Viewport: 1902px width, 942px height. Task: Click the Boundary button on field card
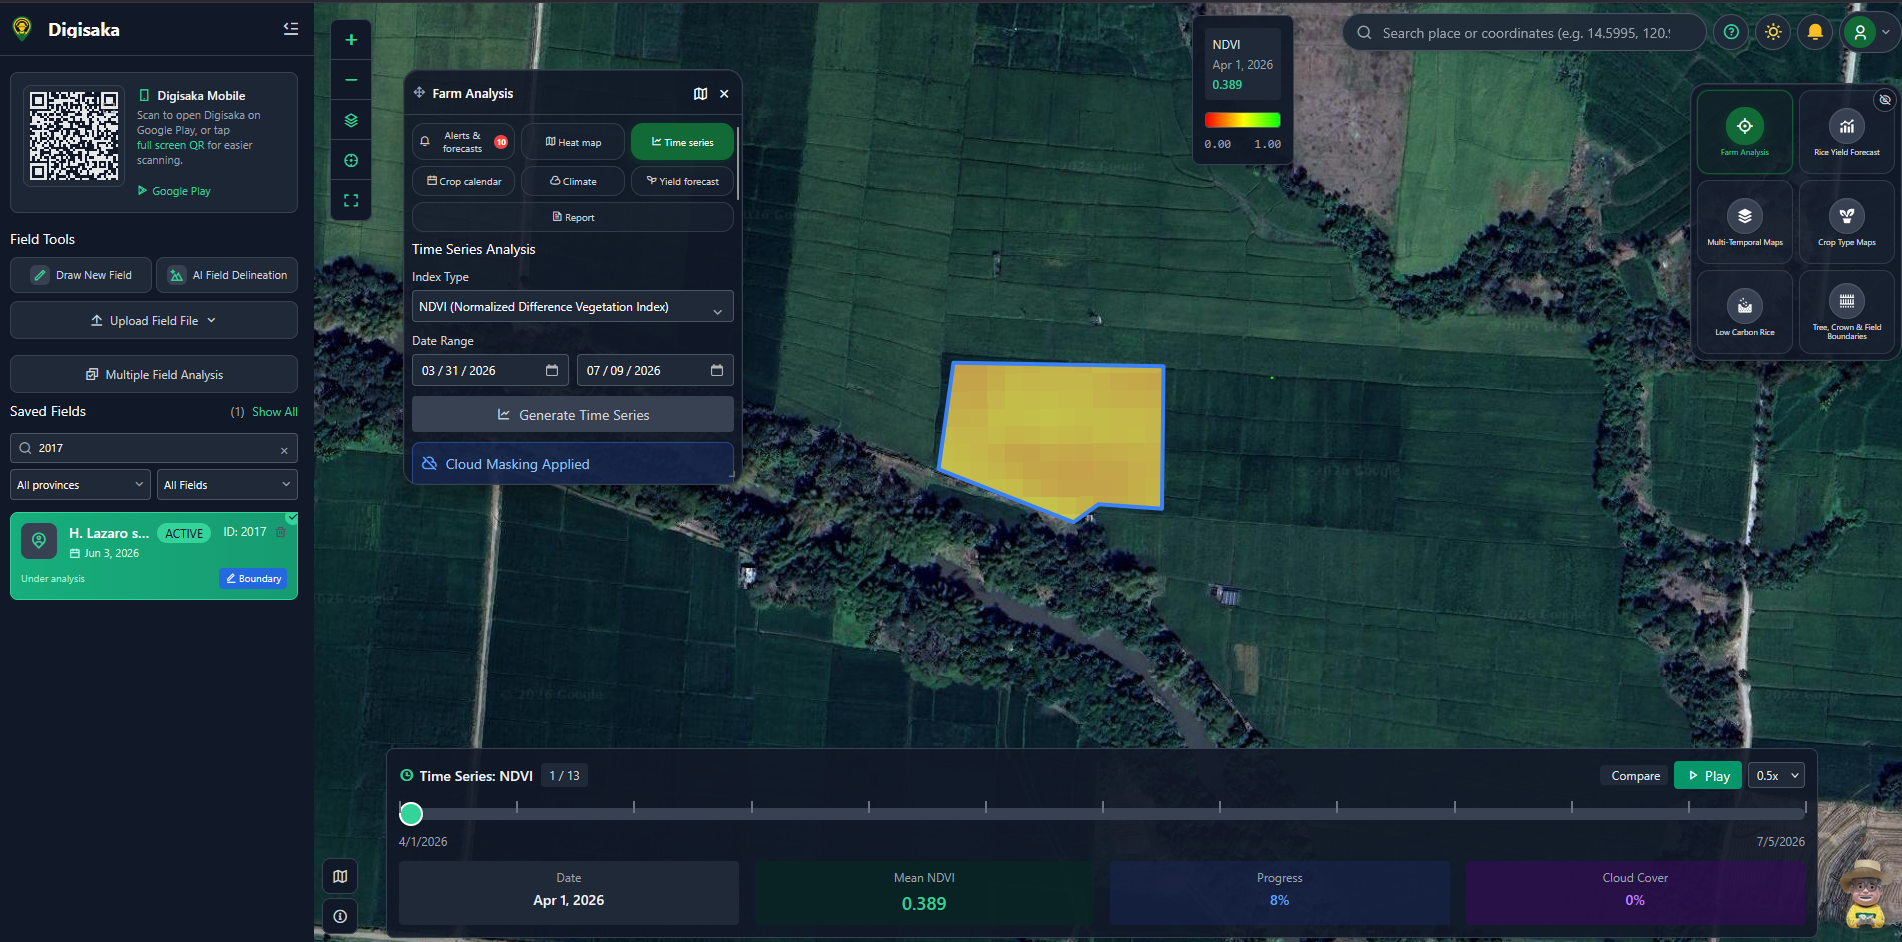[253, 579]
